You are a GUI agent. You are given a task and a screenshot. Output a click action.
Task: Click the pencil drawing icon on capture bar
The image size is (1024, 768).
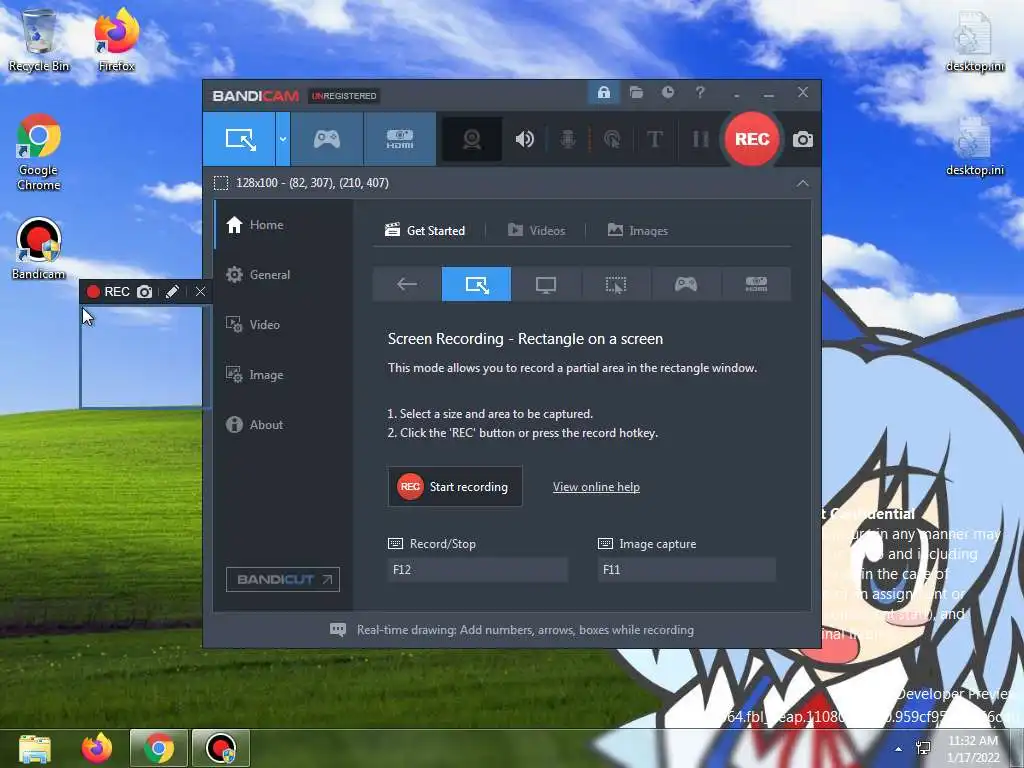click(172, 292)
